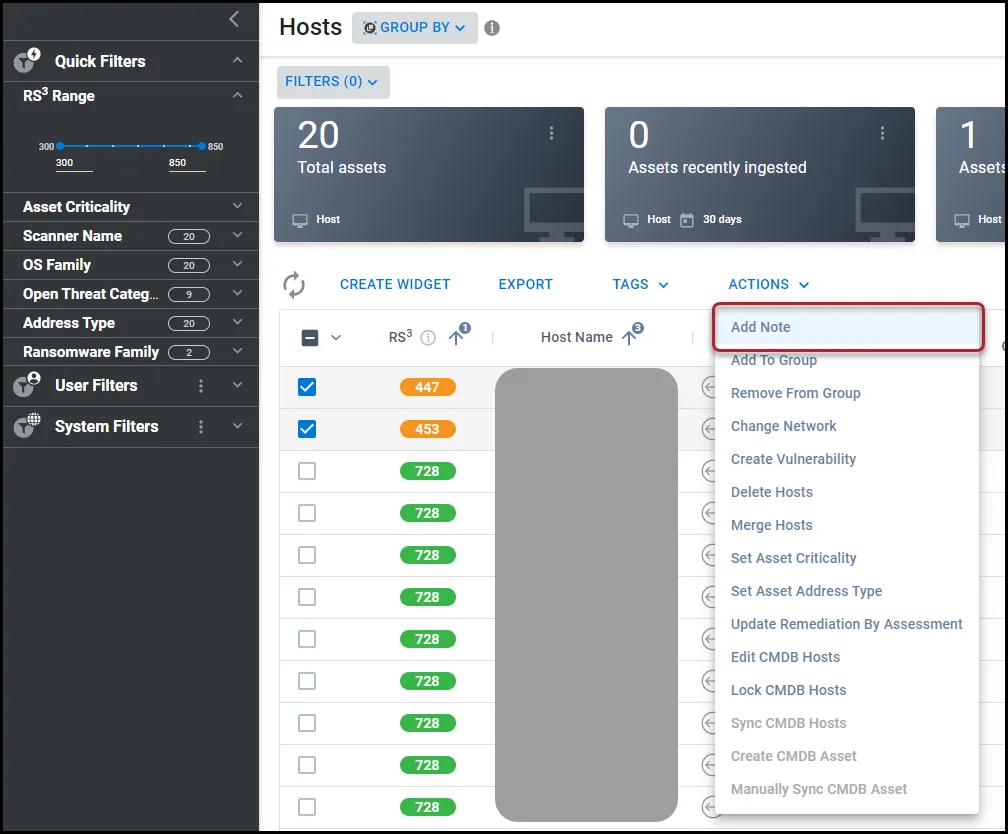Click the Create Widget button

[395, 284]
